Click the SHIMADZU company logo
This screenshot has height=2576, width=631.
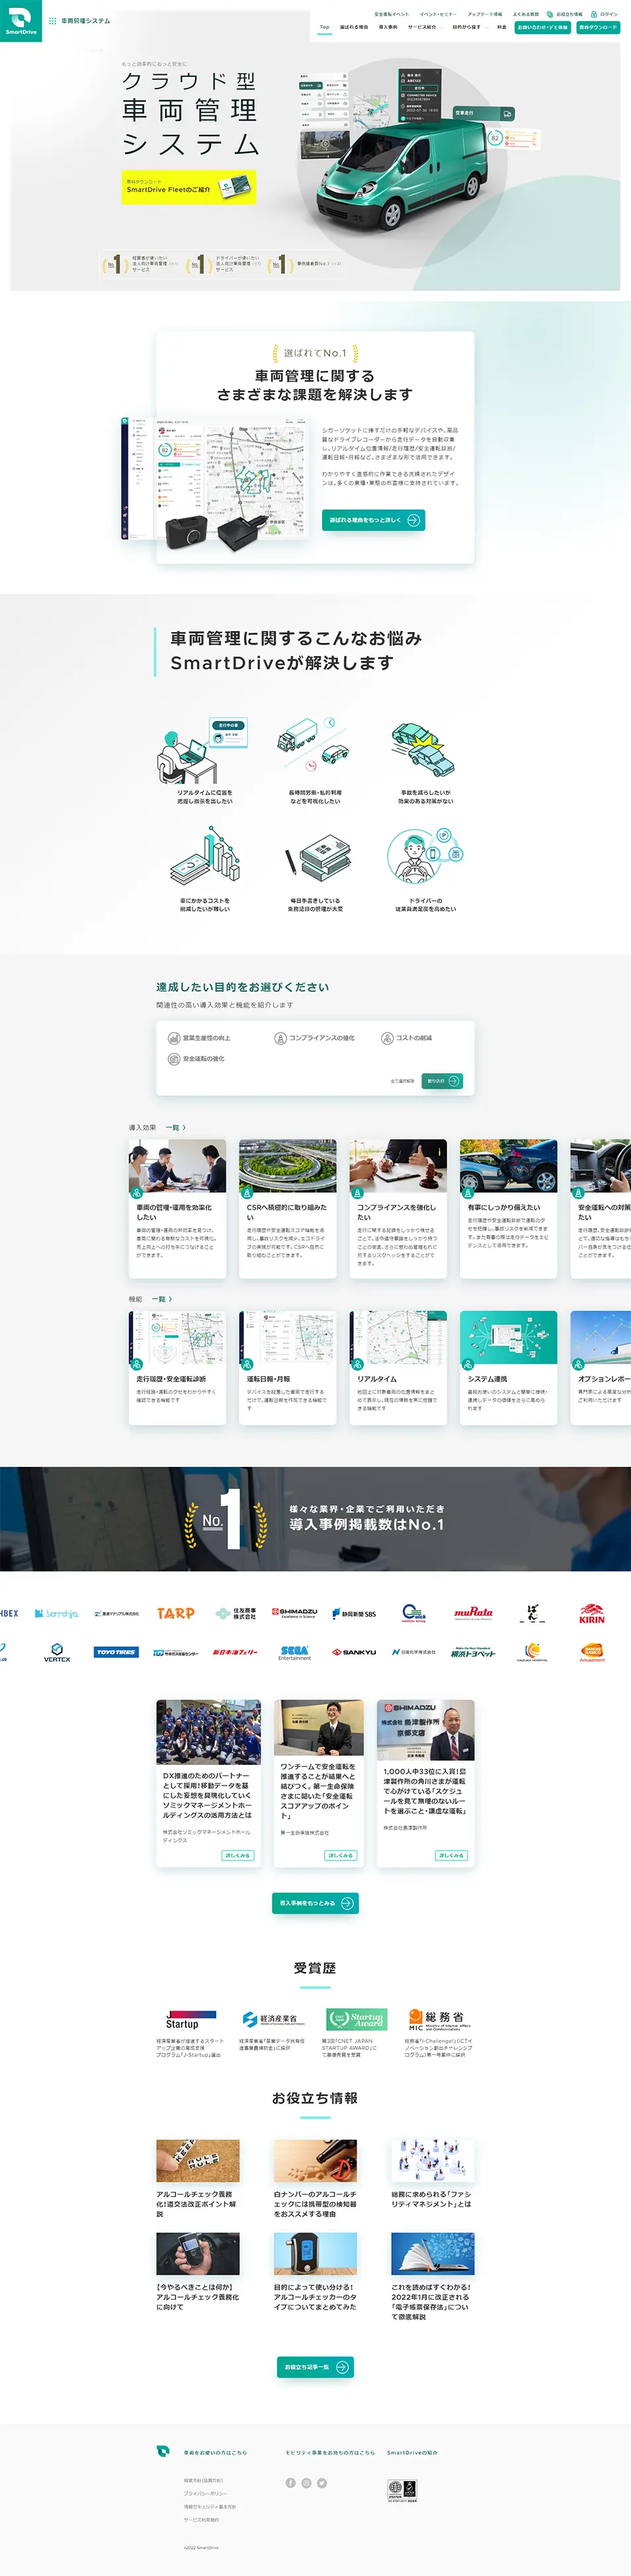(x=296, y=1613)
